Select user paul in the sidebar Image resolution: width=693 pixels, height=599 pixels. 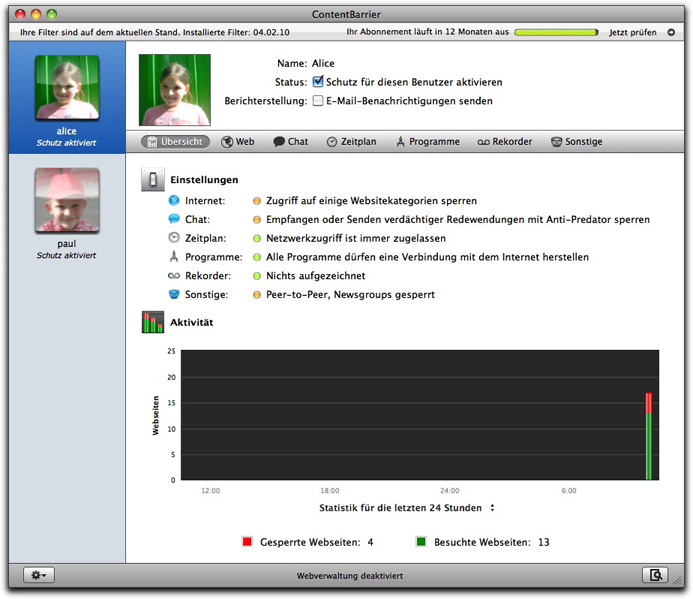(67, 213)
